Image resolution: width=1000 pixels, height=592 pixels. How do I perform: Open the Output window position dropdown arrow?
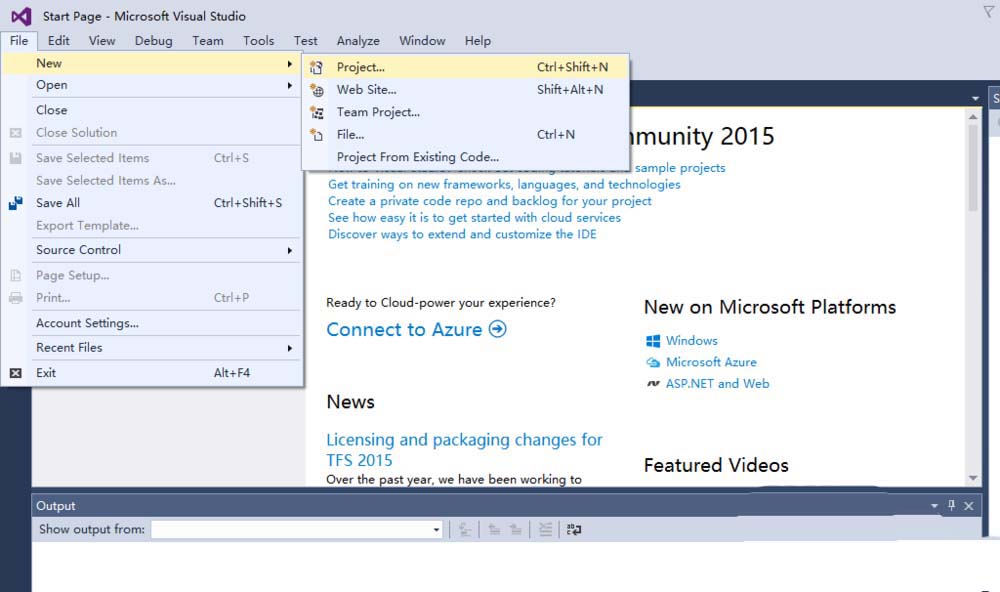[934, 507]
